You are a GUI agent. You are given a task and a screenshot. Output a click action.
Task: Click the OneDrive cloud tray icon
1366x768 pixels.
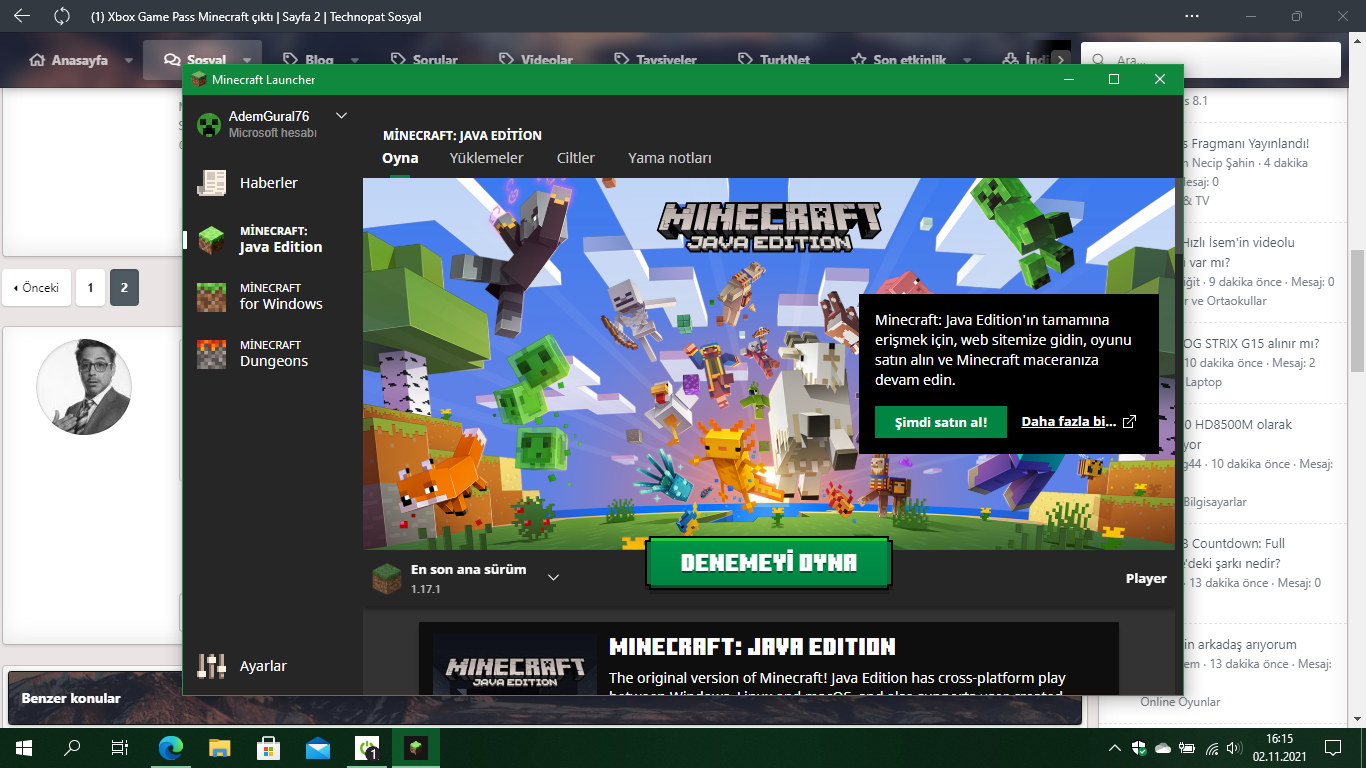click(1163, 747)
